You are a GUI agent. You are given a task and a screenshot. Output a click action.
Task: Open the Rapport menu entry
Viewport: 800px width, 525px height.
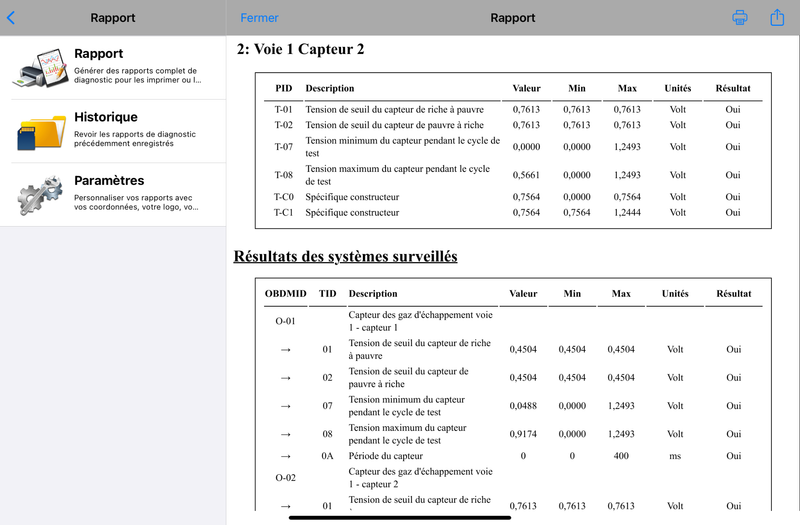[x=113, y=67]
